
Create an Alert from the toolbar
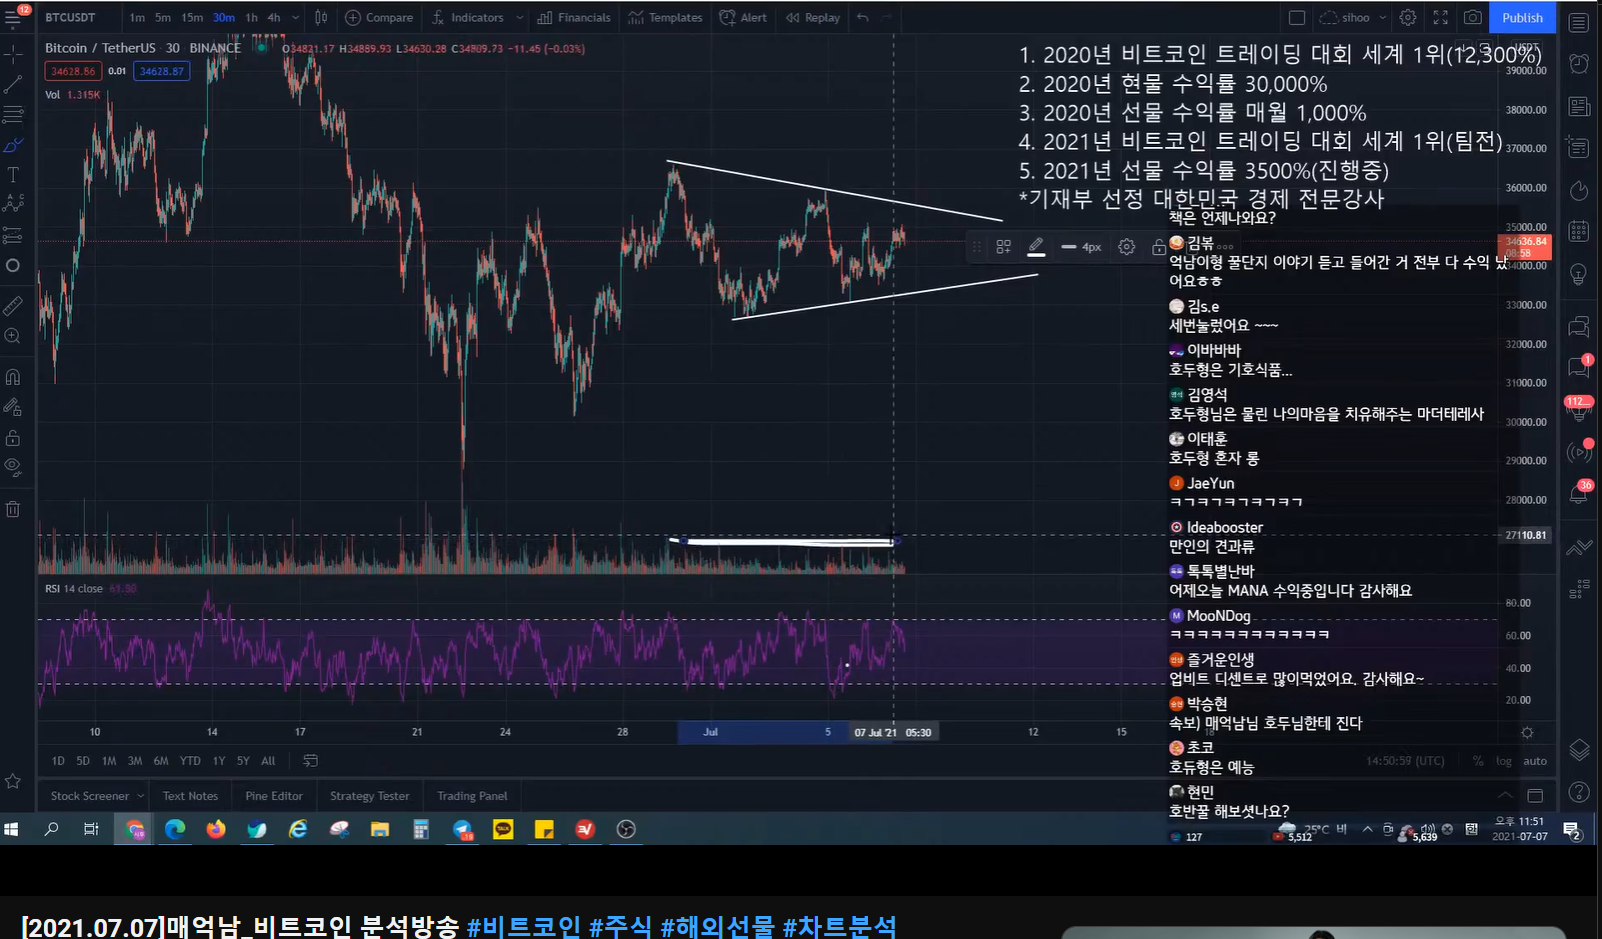pos(743,17)
